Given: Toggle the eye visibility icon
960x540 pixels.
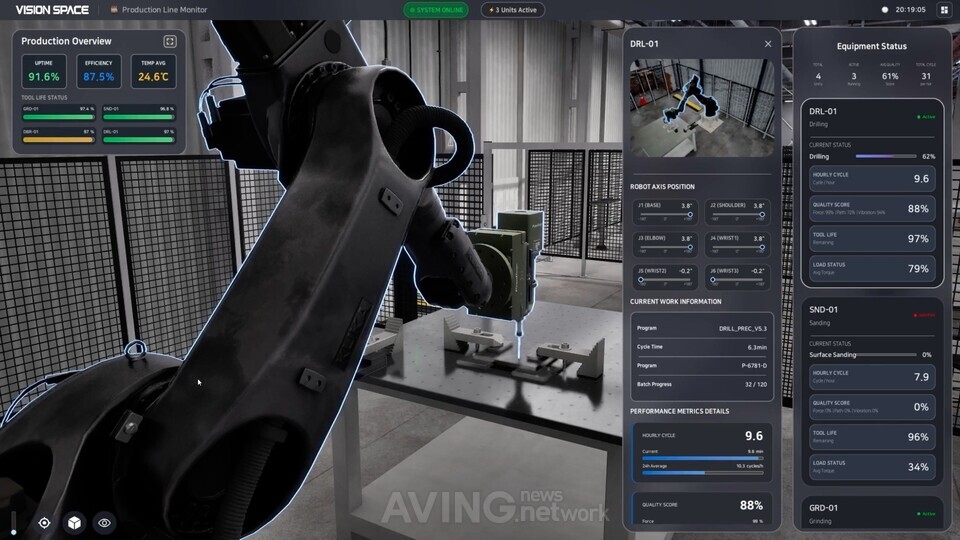Looking at the screenshot, I should [104, 523].
